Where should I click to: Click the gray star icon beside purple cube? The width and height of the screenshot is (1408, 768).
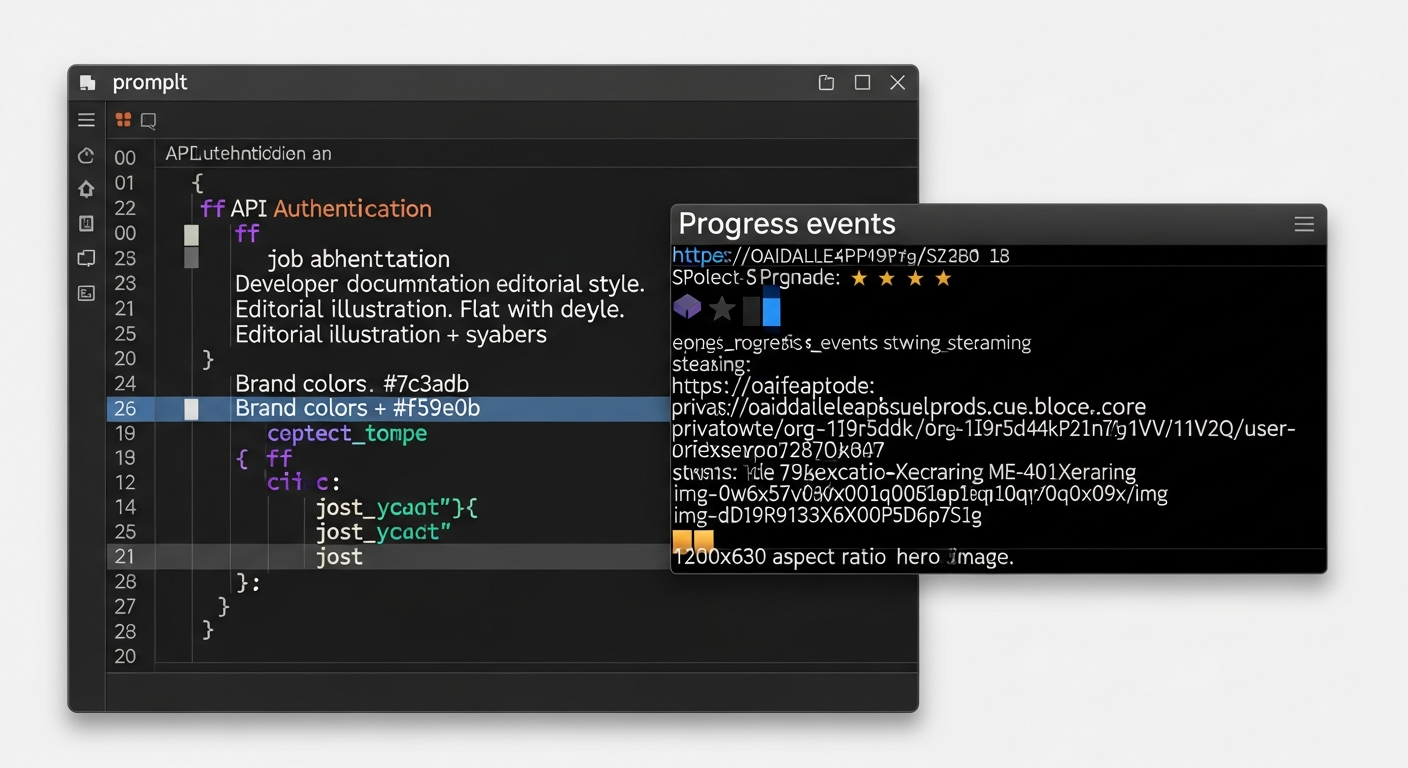coord(722,309)
